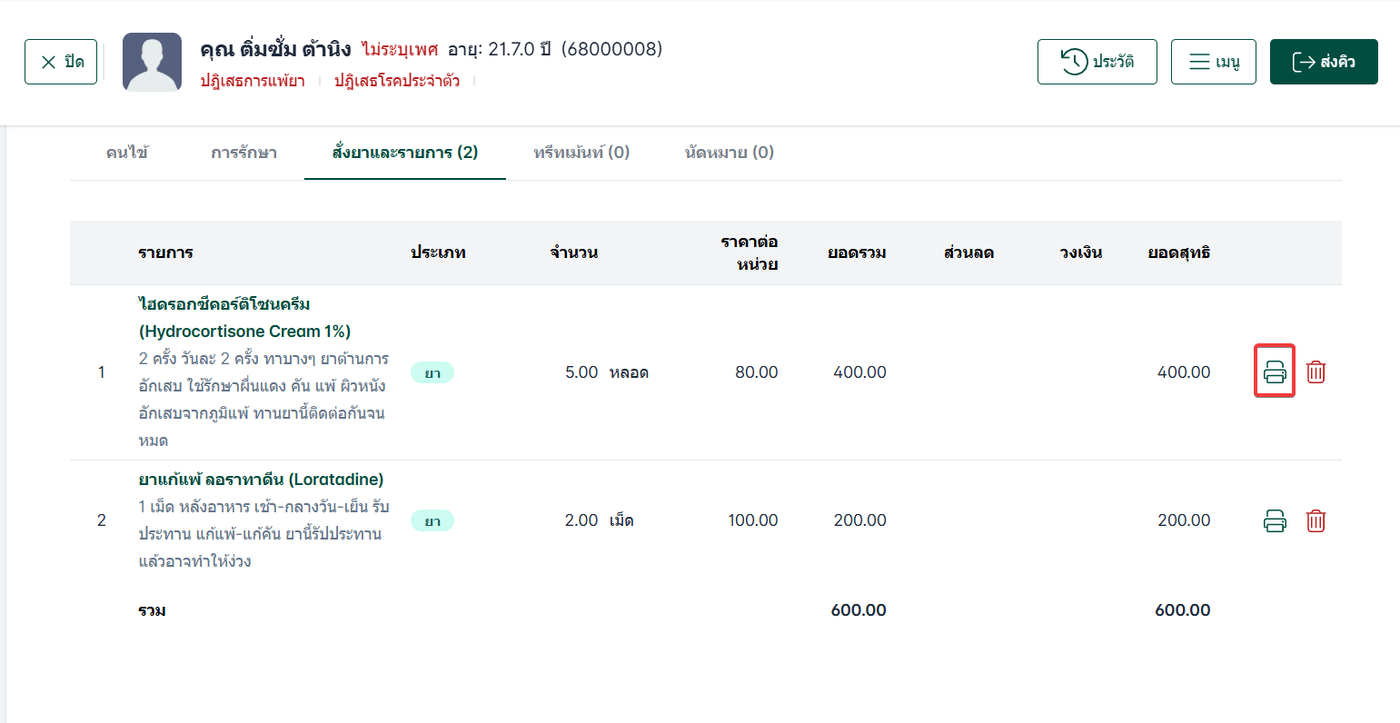Close the patient record with ปิด

pos(61,62)
